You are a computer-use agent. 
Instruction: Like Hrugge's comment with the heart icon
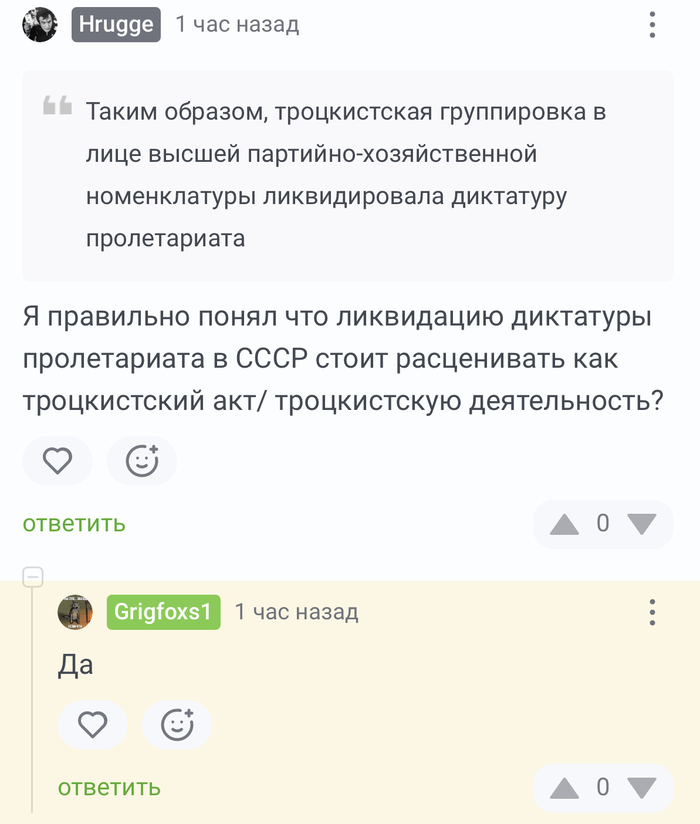[58, 460]
